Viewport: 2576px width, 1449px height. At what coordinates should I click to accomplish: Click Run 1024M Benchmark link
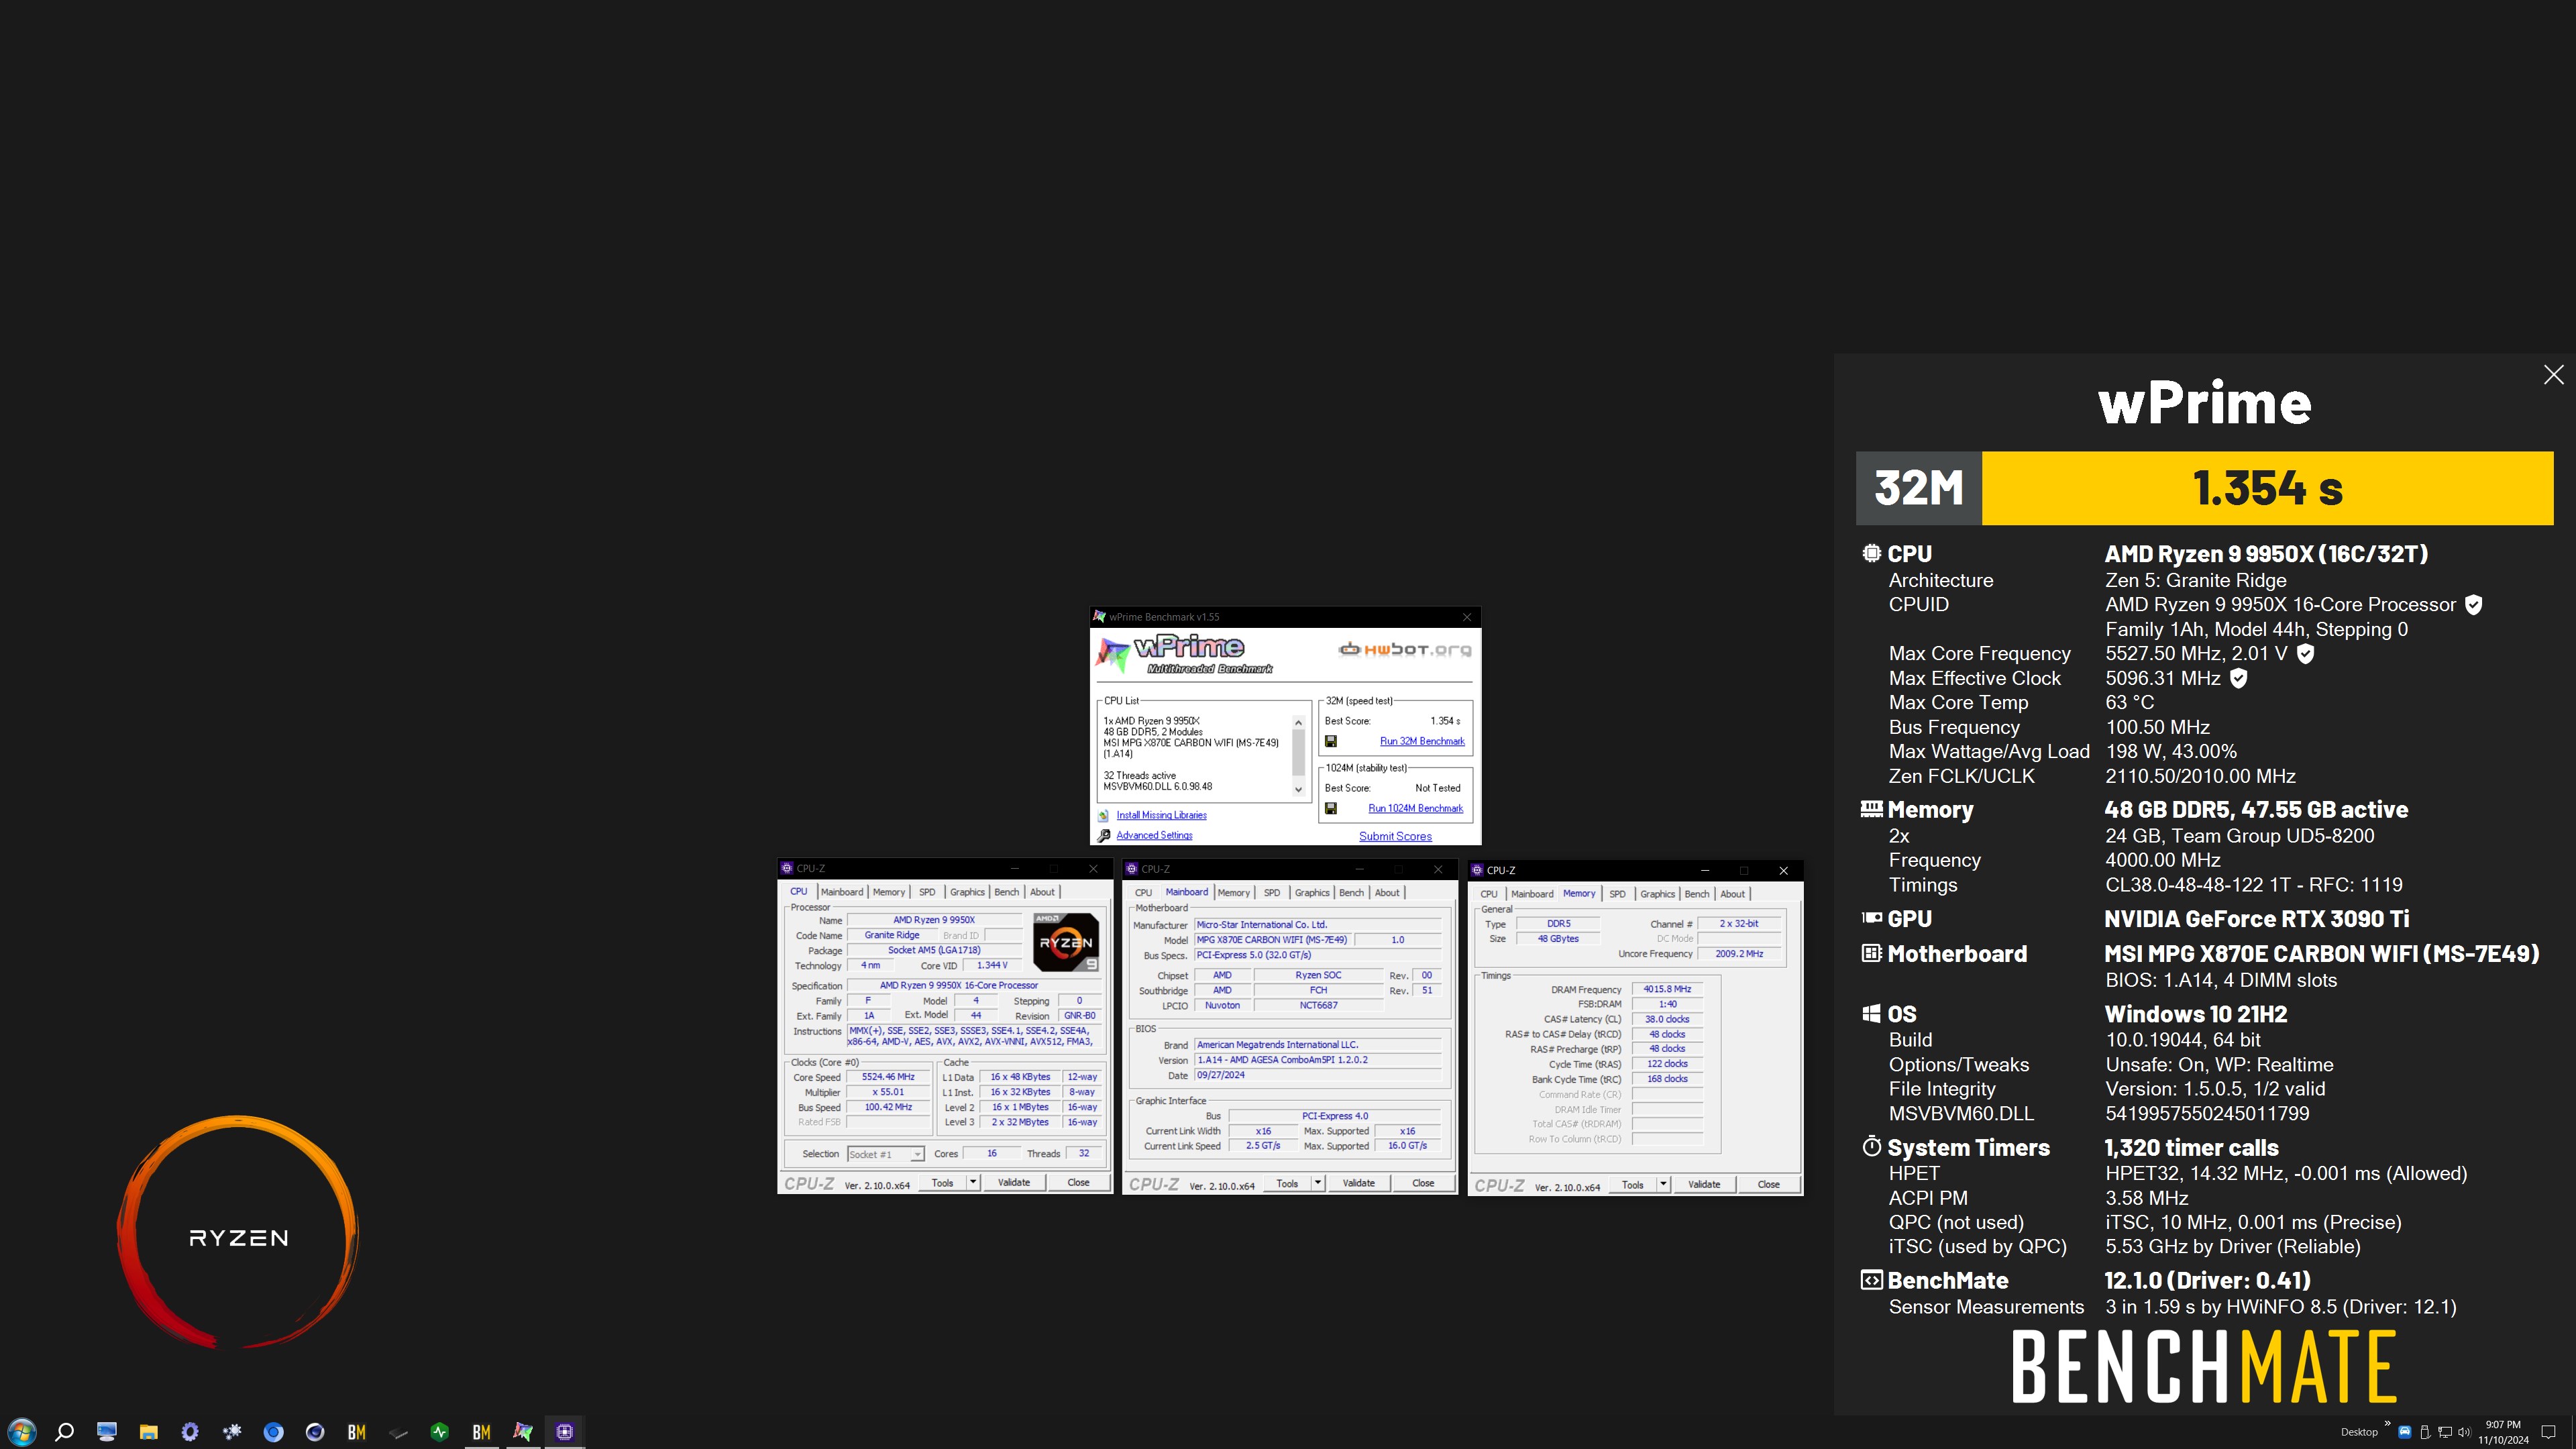point(1415,808)
